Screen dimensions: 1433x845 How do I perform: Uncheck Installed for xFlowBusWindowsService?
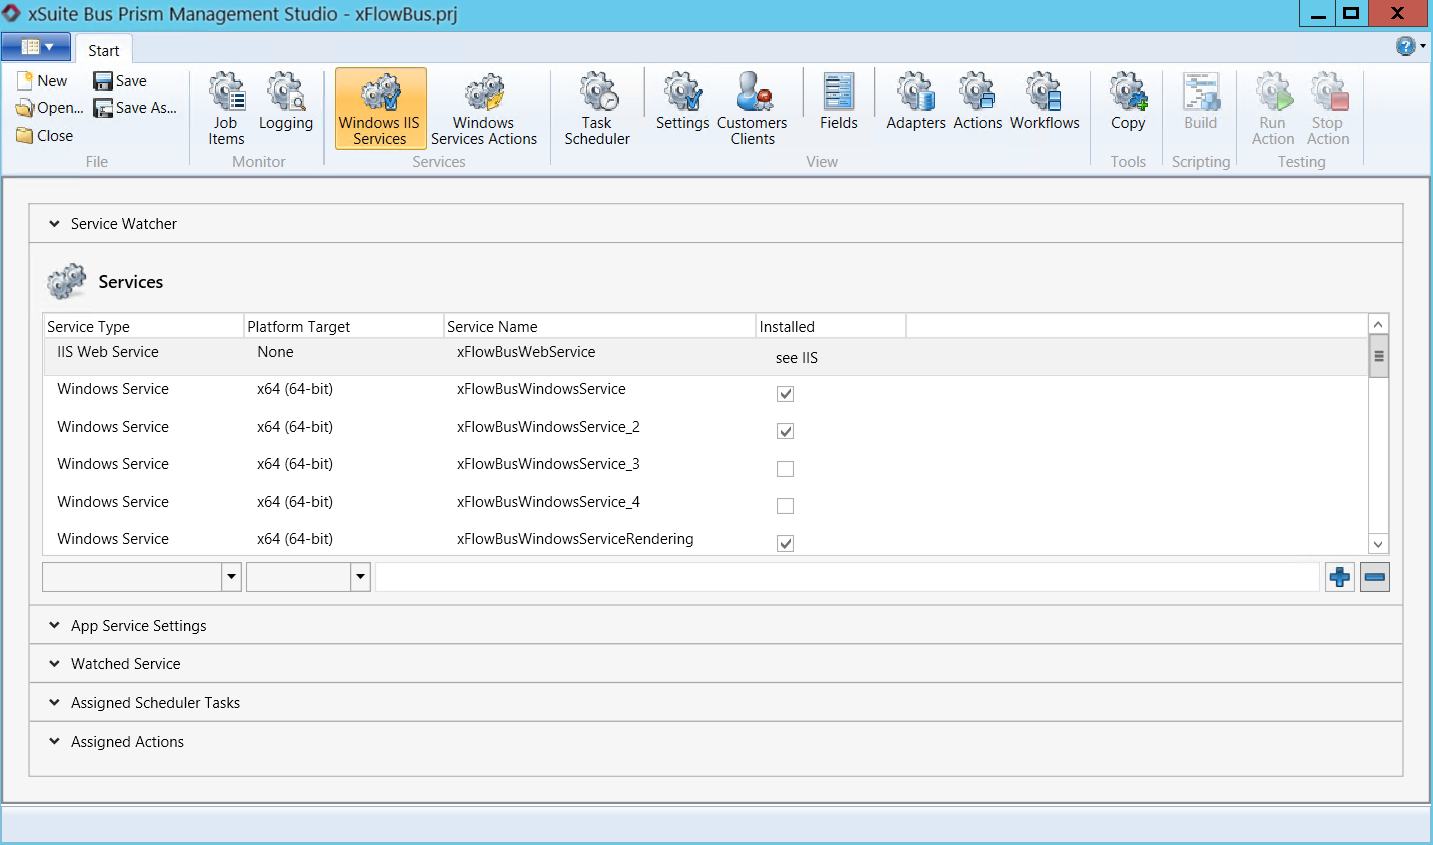(x=786, y=394)
